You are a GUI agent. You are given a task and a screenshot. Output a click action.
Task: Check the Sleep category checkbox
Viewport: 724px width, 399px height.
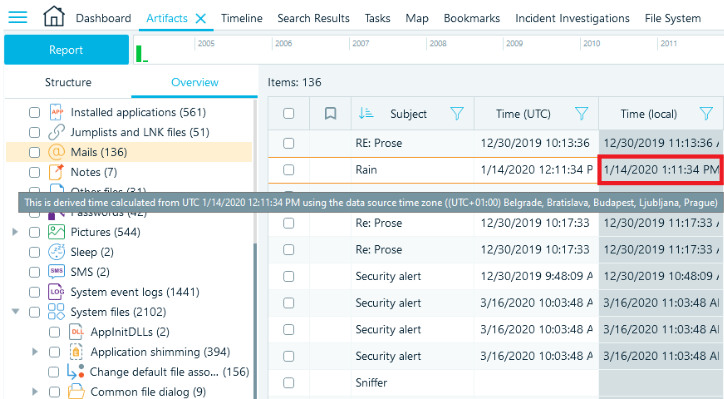35,252
